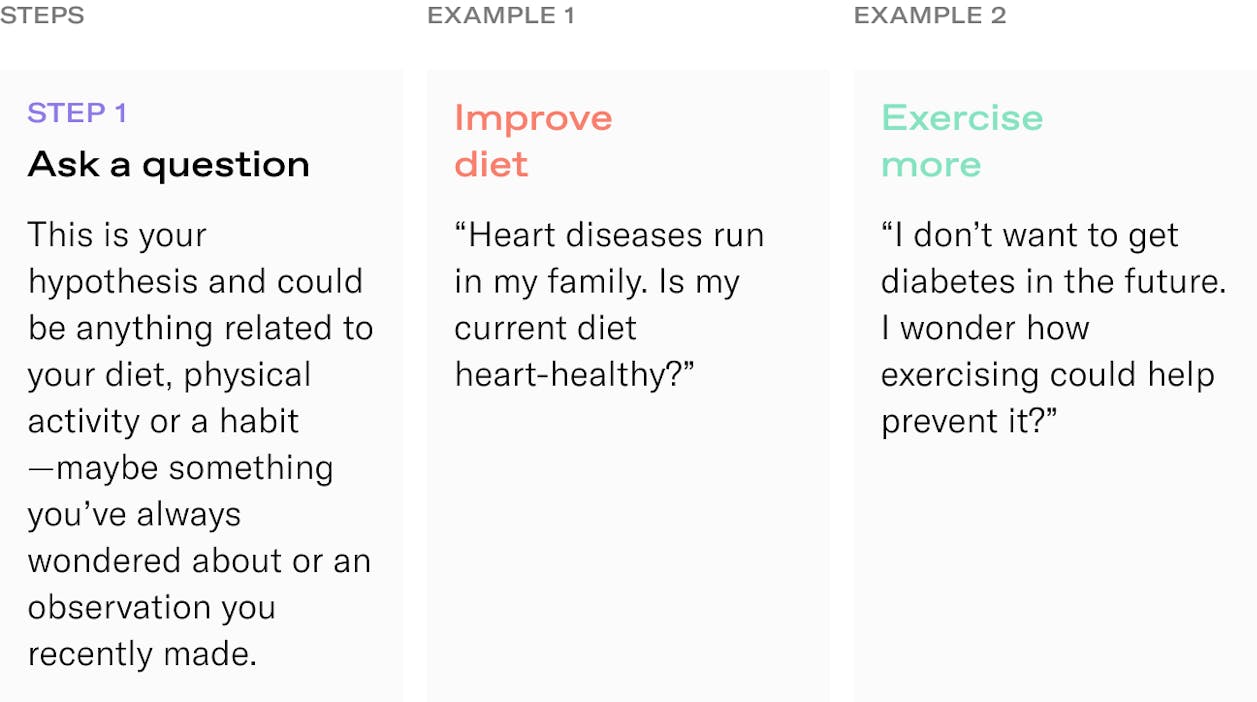Click the word diet in Improve diet

click(491, 165)
